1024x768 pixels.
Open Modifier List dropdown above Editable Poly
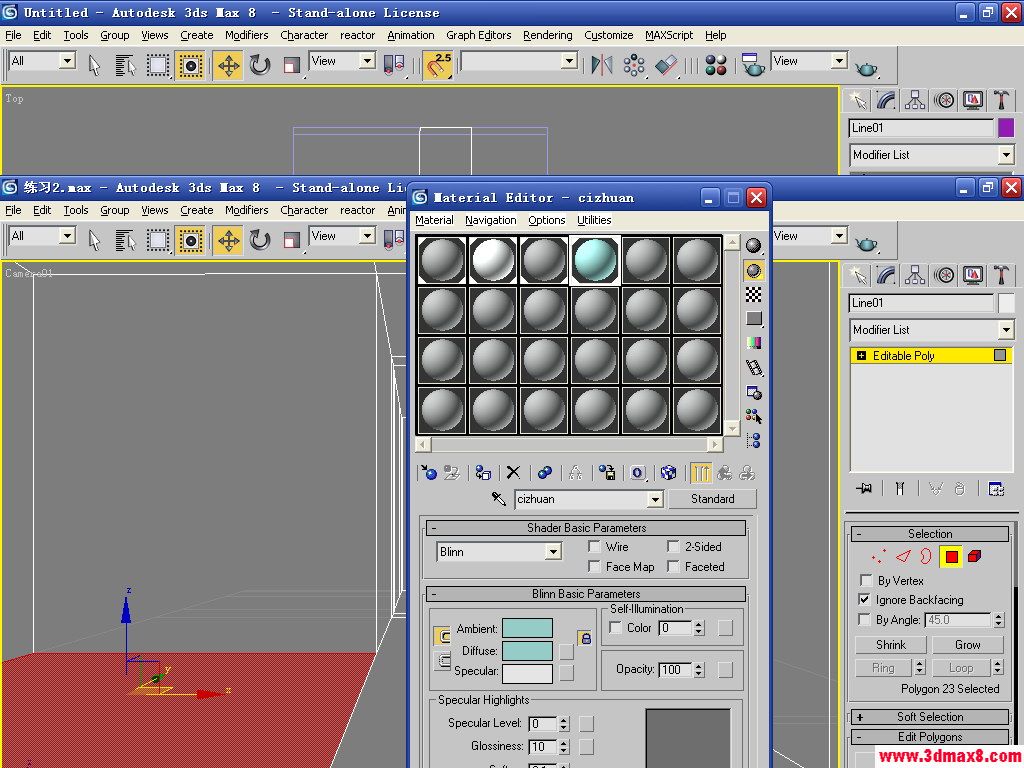pos(1006,330)
